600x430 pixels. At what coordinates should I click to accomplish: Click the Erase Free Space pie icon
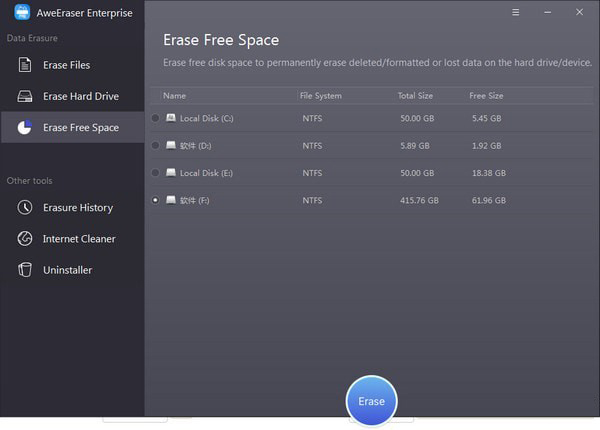(x=25, y=128)
